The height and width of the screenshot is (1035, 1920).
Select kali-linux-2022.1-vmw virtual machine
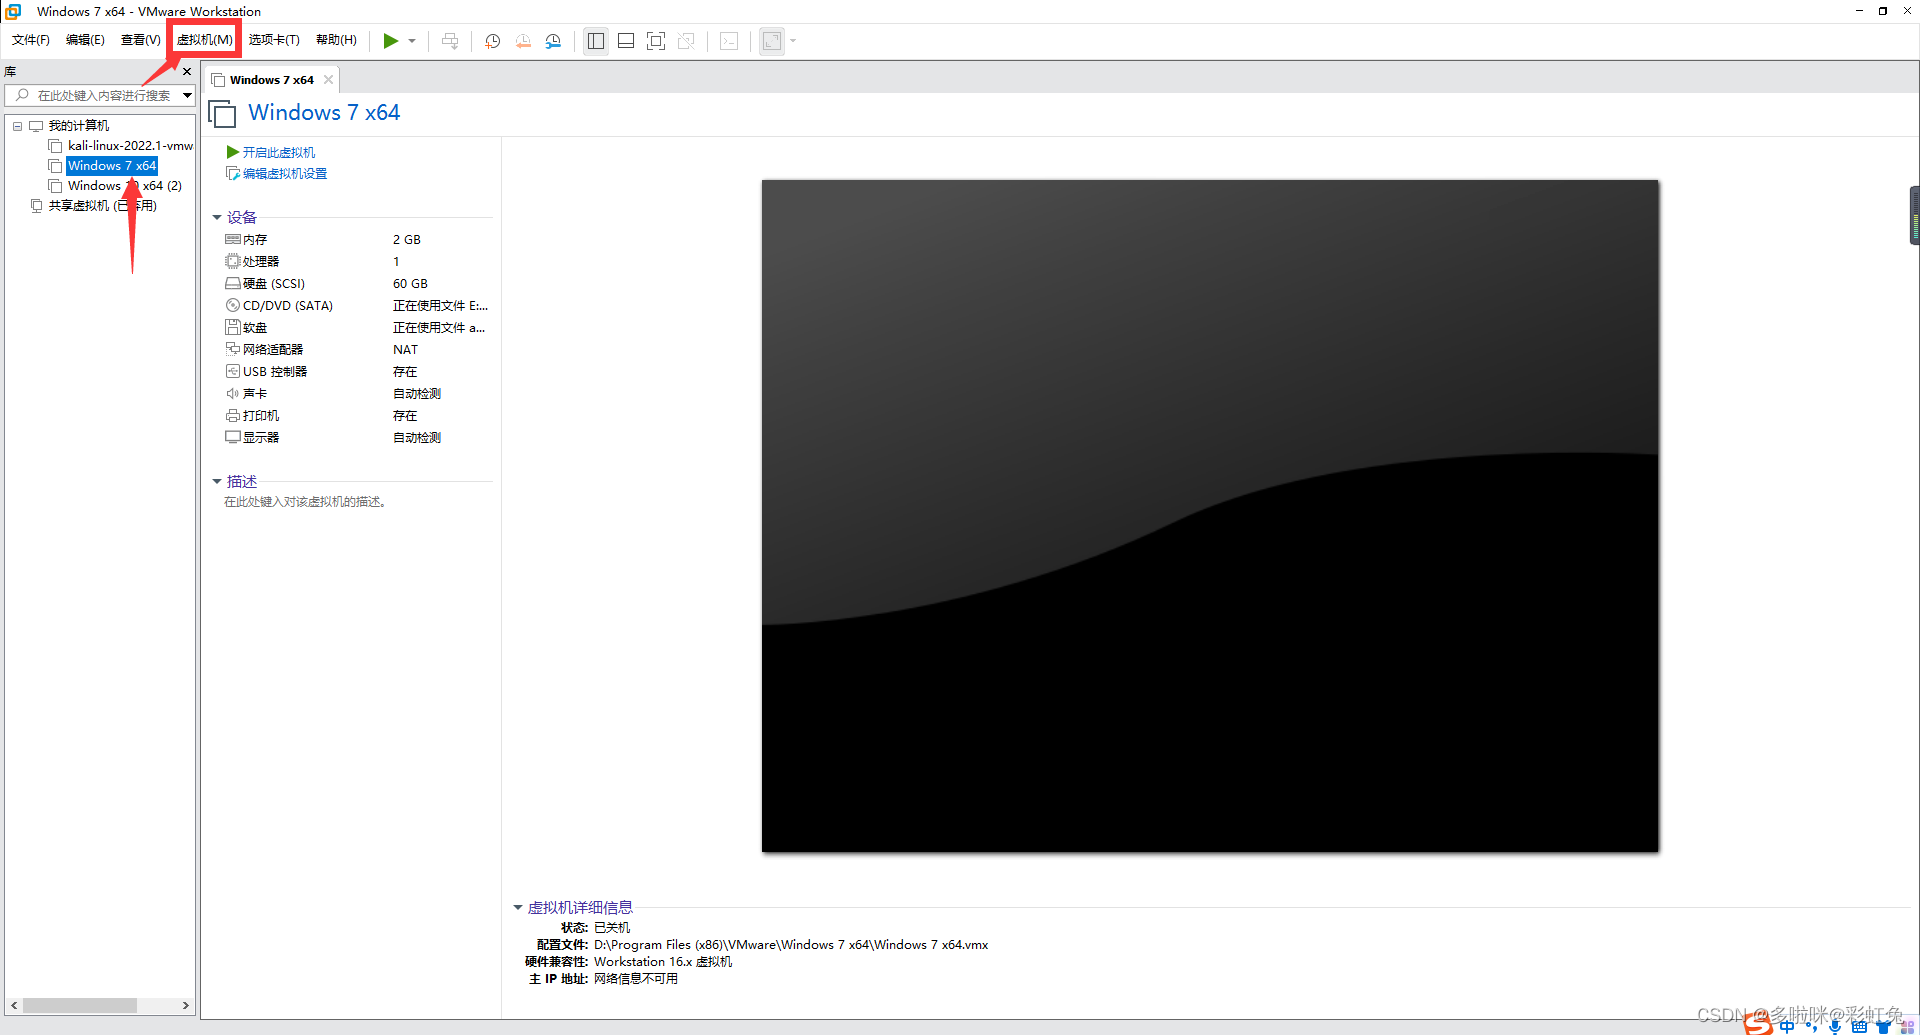tap(130, 146)
